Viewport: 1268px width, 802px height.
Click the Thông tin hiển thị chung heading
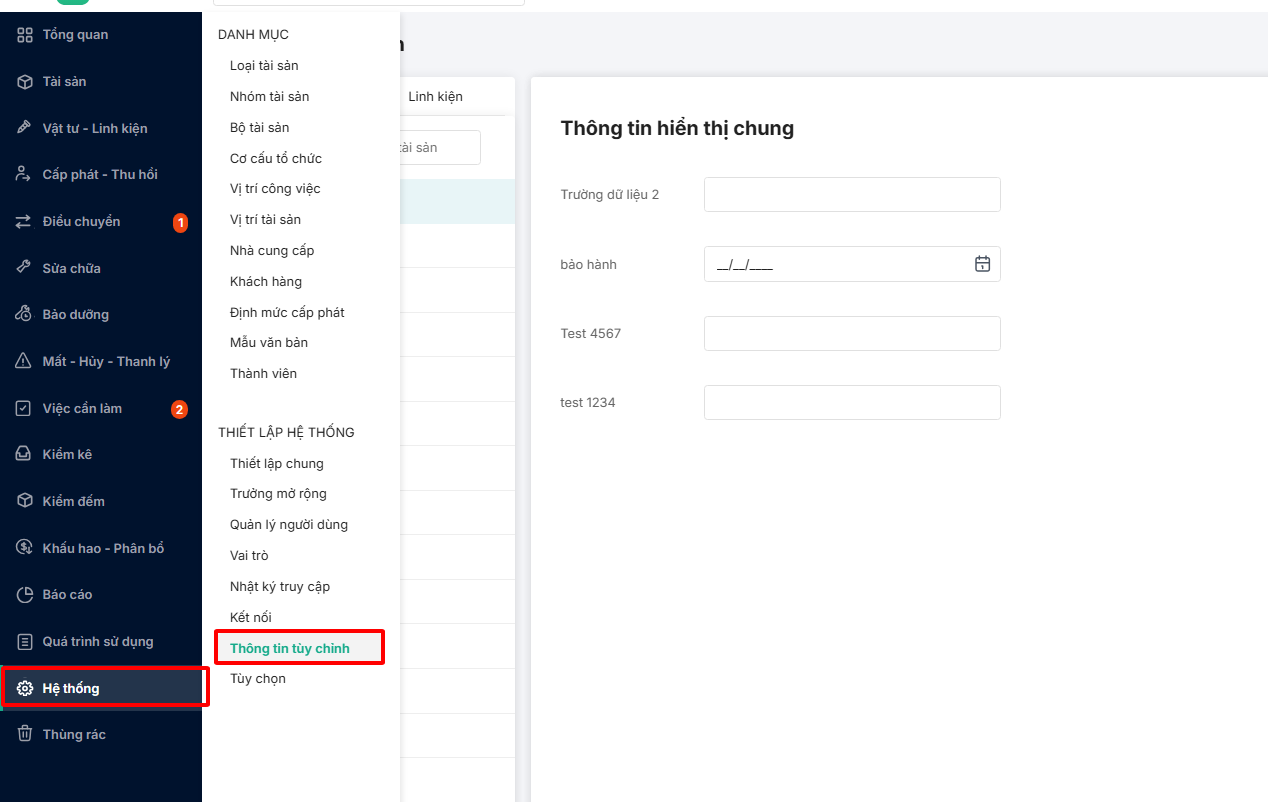coord(677,128)
